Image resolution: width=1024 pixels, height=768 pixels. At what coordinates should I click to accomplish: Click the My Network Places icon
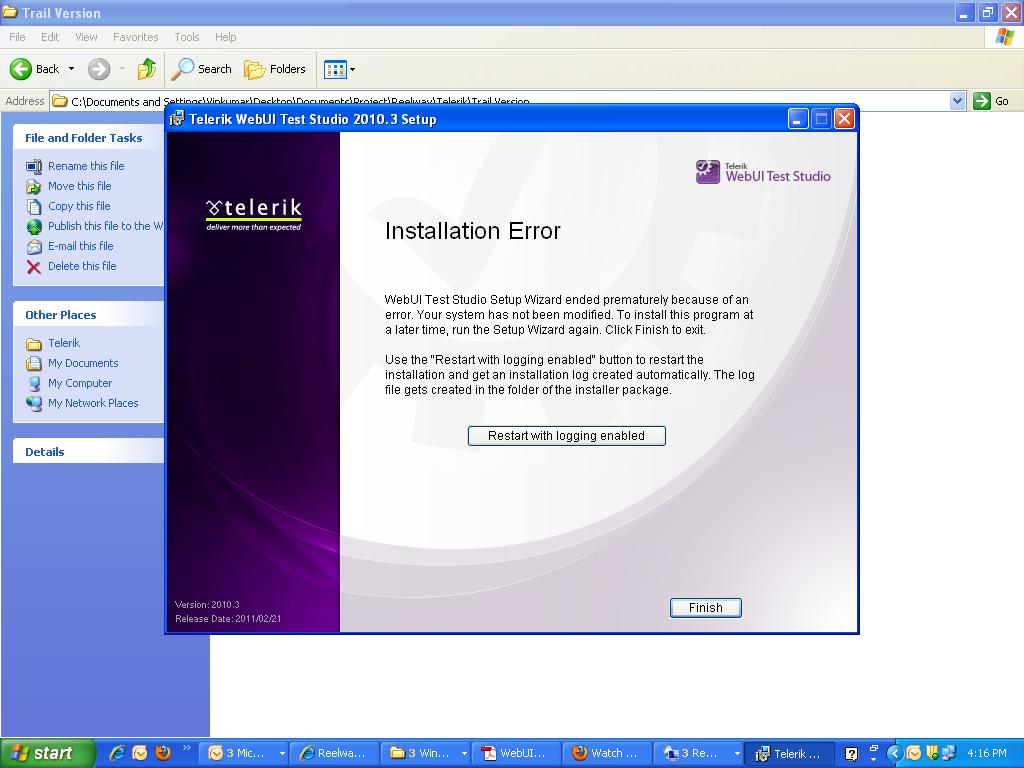point(34,404)
